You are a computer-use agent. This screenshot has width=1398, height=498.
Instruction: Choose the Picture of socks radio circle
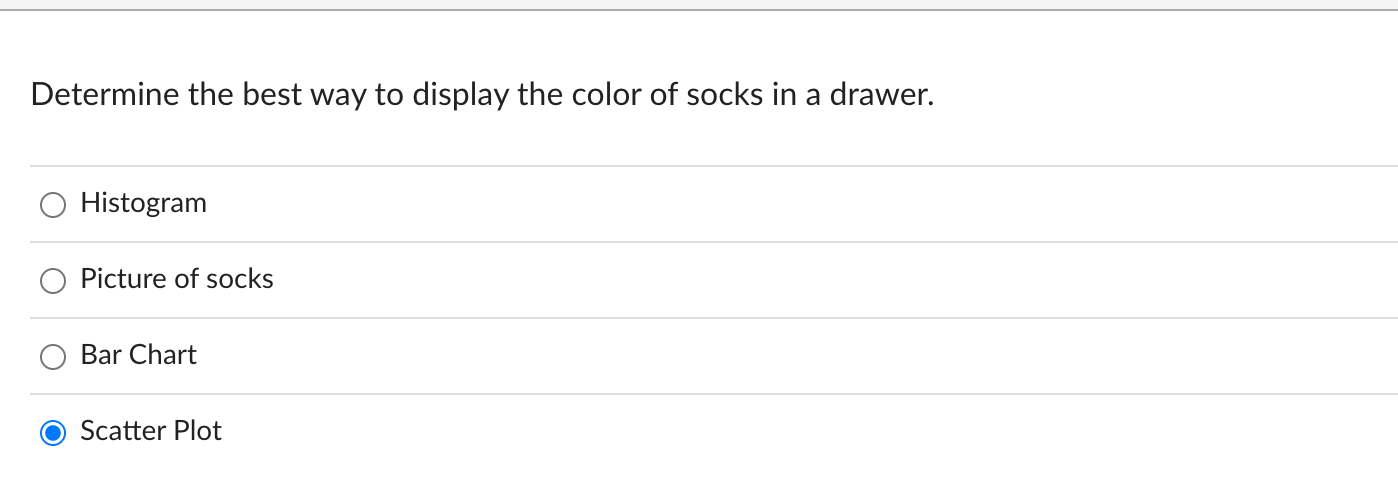(x=53, y=281)
